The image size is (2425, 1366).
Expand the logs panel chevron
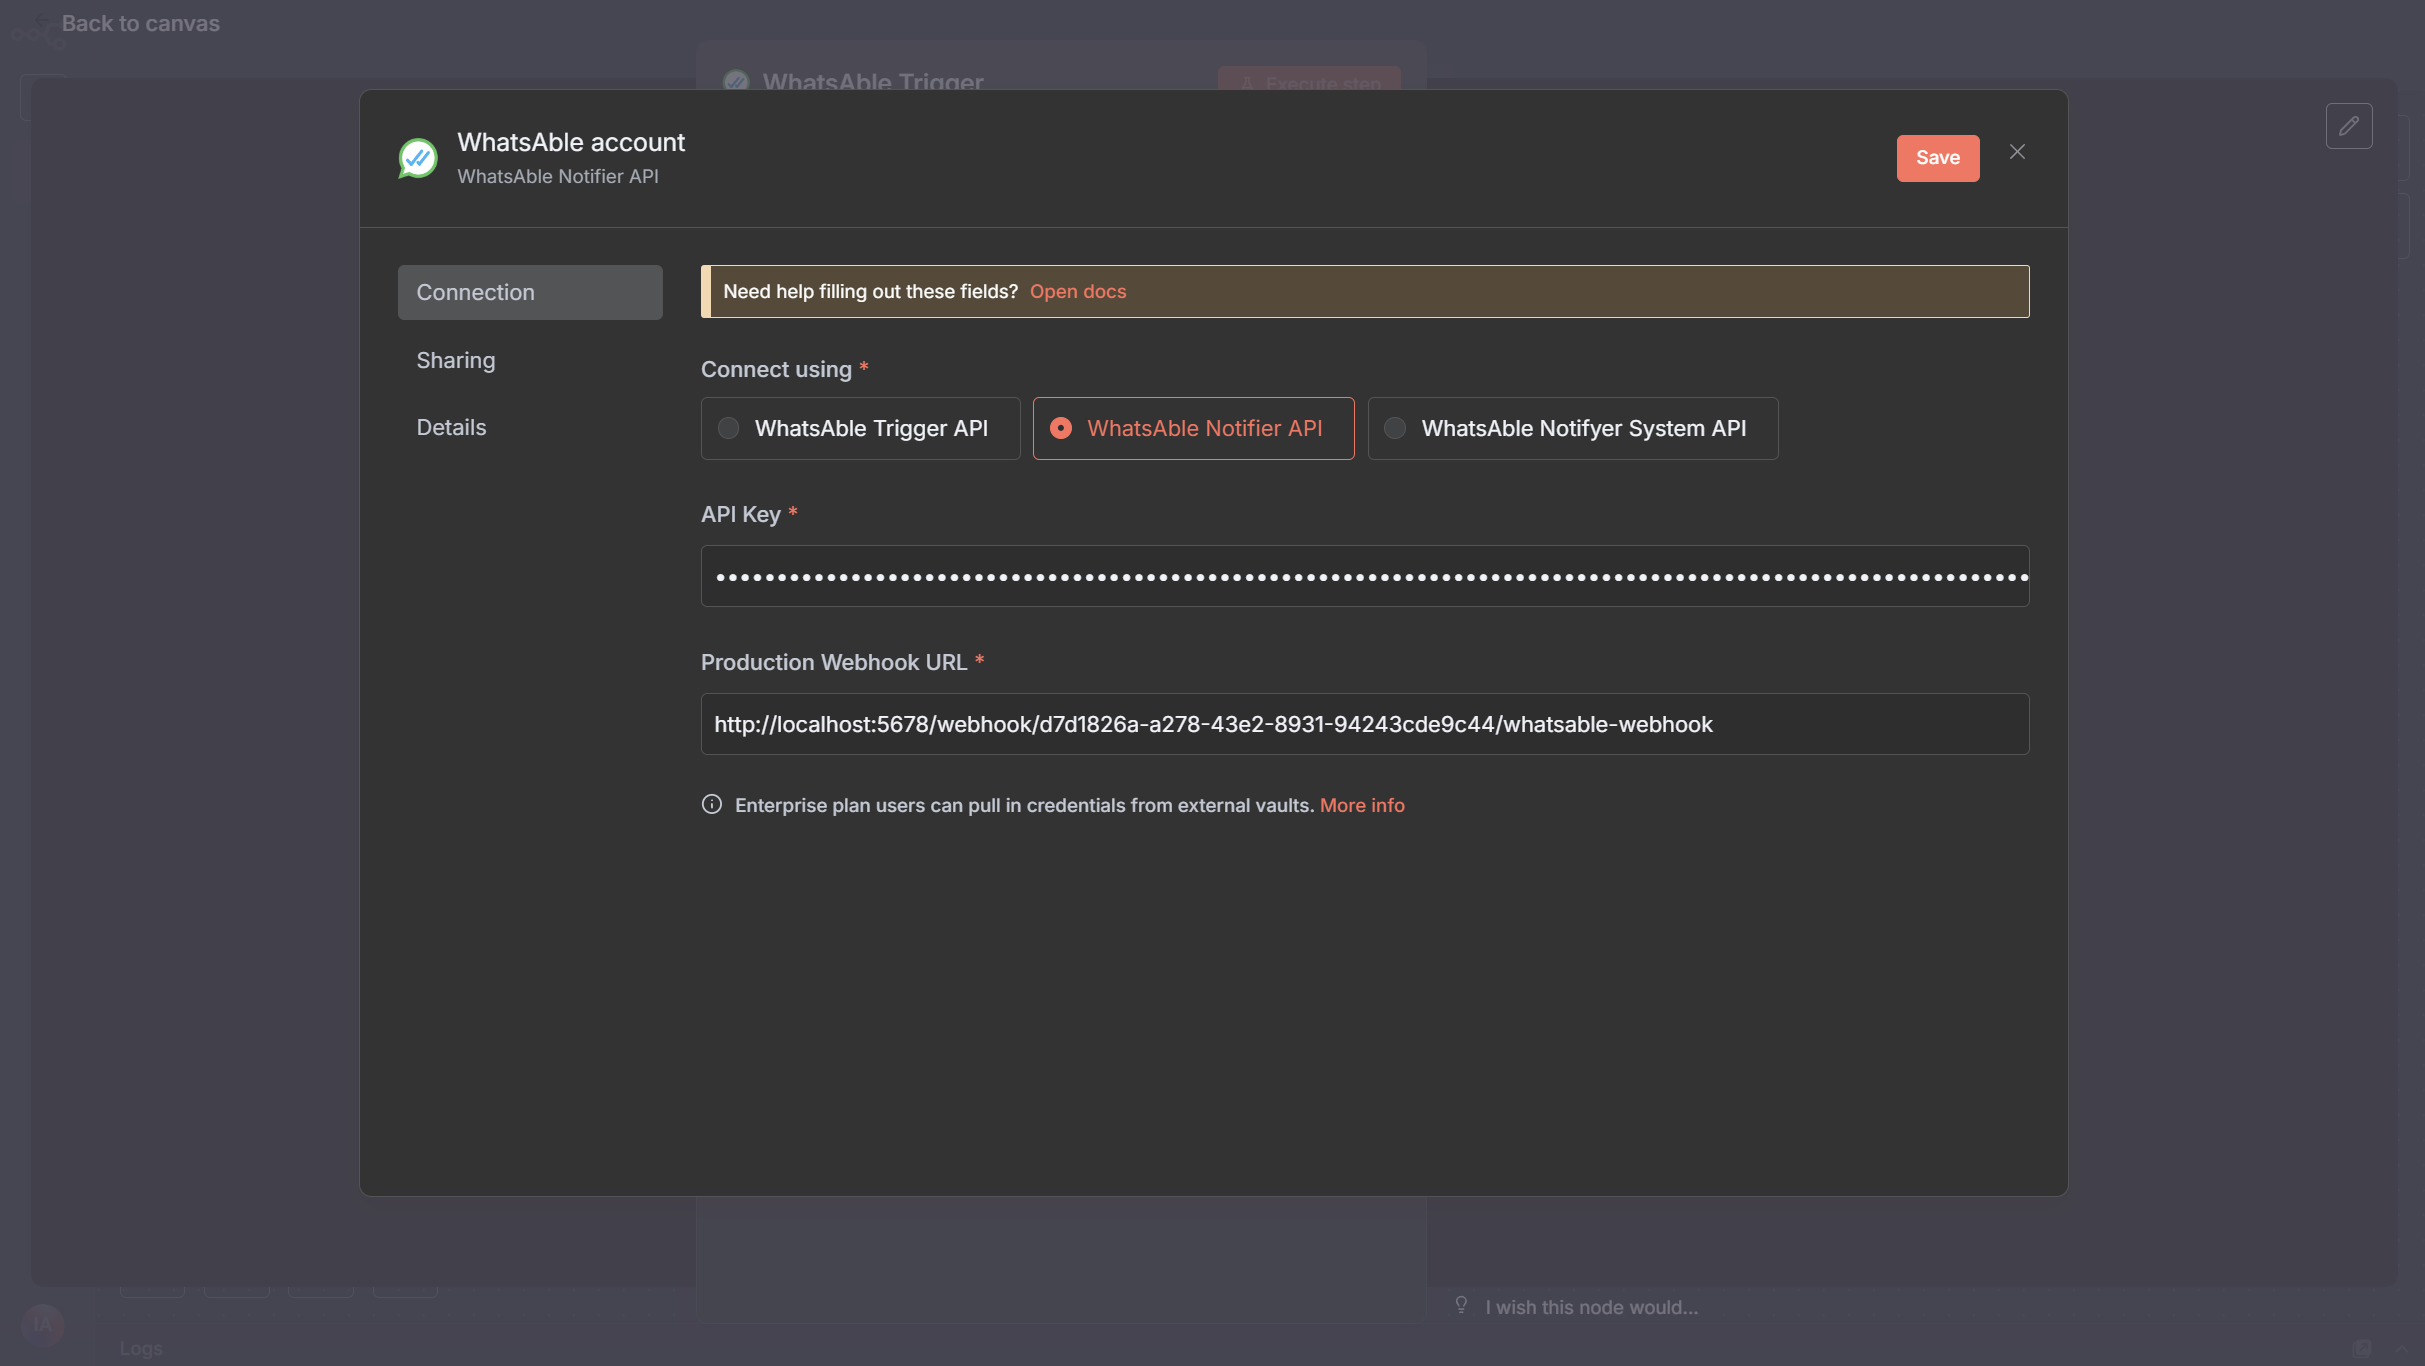(2400, 1348)
